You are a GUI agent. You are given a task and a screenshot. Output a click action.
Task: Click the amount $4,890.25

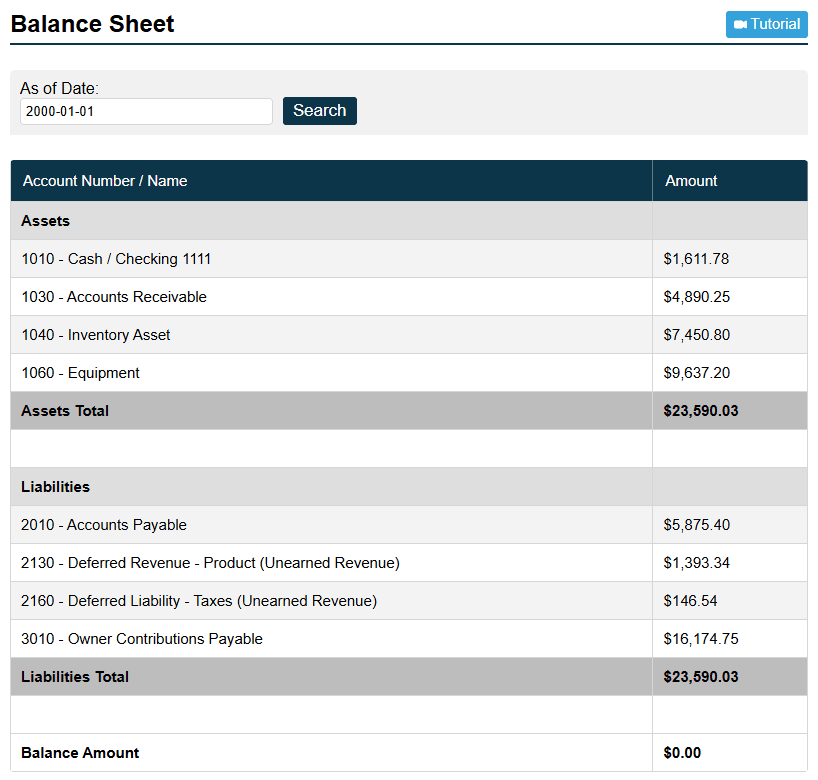(696, 297)
